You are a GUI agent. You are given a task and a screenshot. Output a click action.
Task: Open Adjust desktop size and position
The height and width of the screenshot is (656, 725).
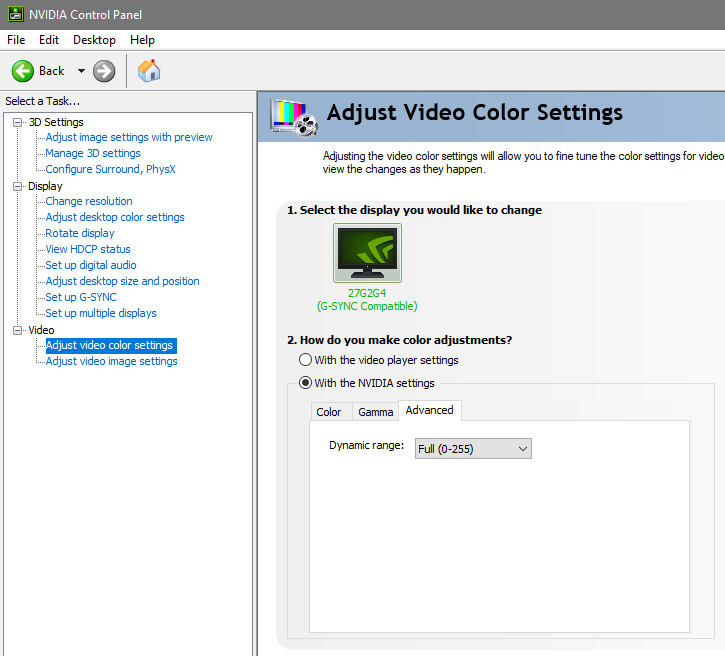click(123, 281)
